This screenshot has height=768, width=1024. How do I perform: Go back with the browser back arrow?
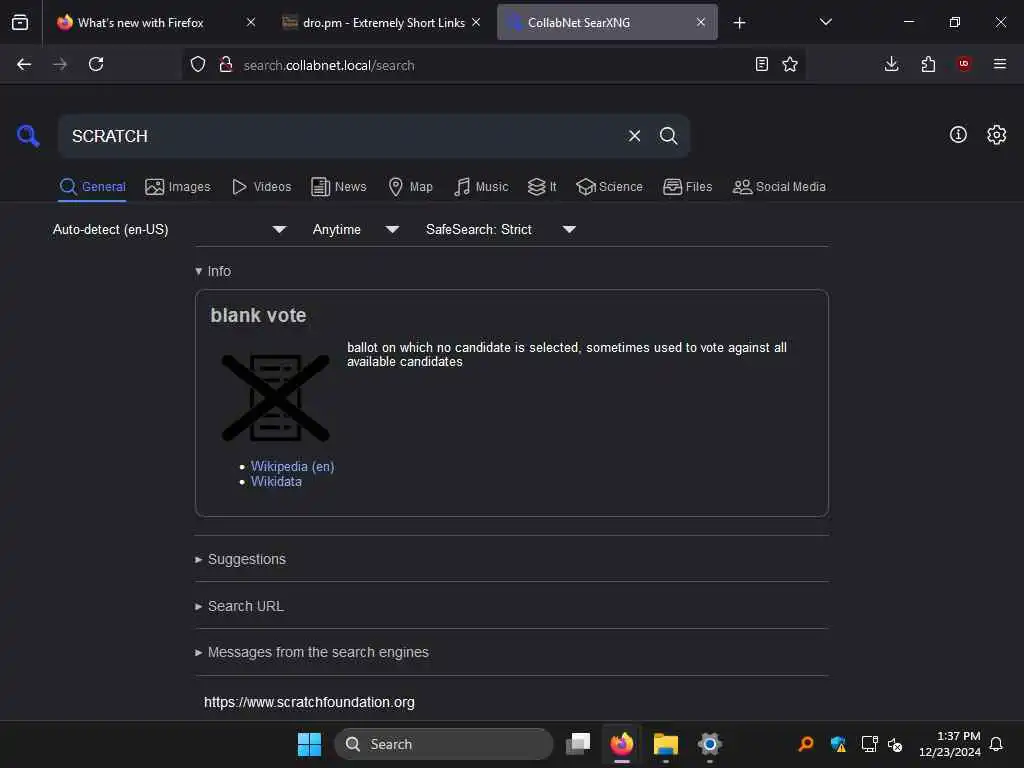24,64
